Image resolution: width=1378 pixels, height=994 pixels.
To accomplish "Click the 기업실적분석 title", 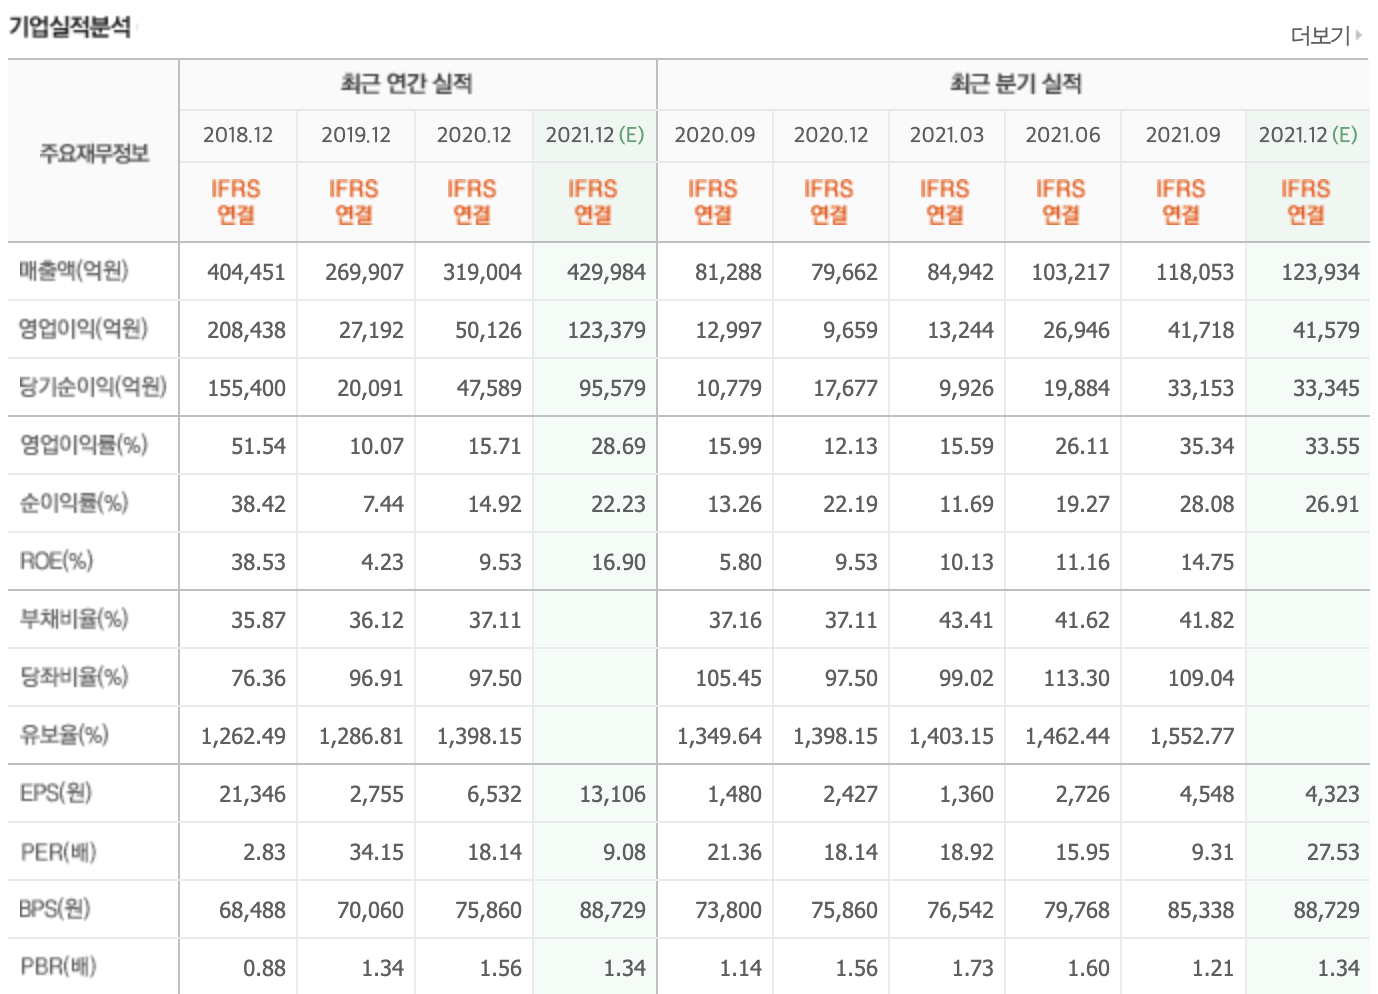I will (x=70, y=27).
